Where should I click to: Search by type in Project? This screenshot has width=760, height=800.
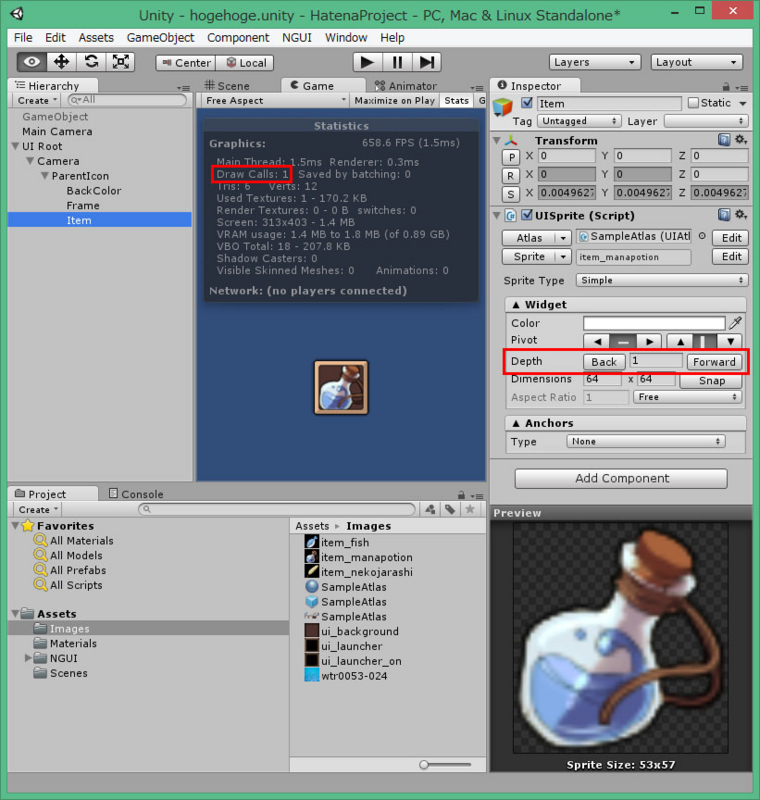[430, 509]
